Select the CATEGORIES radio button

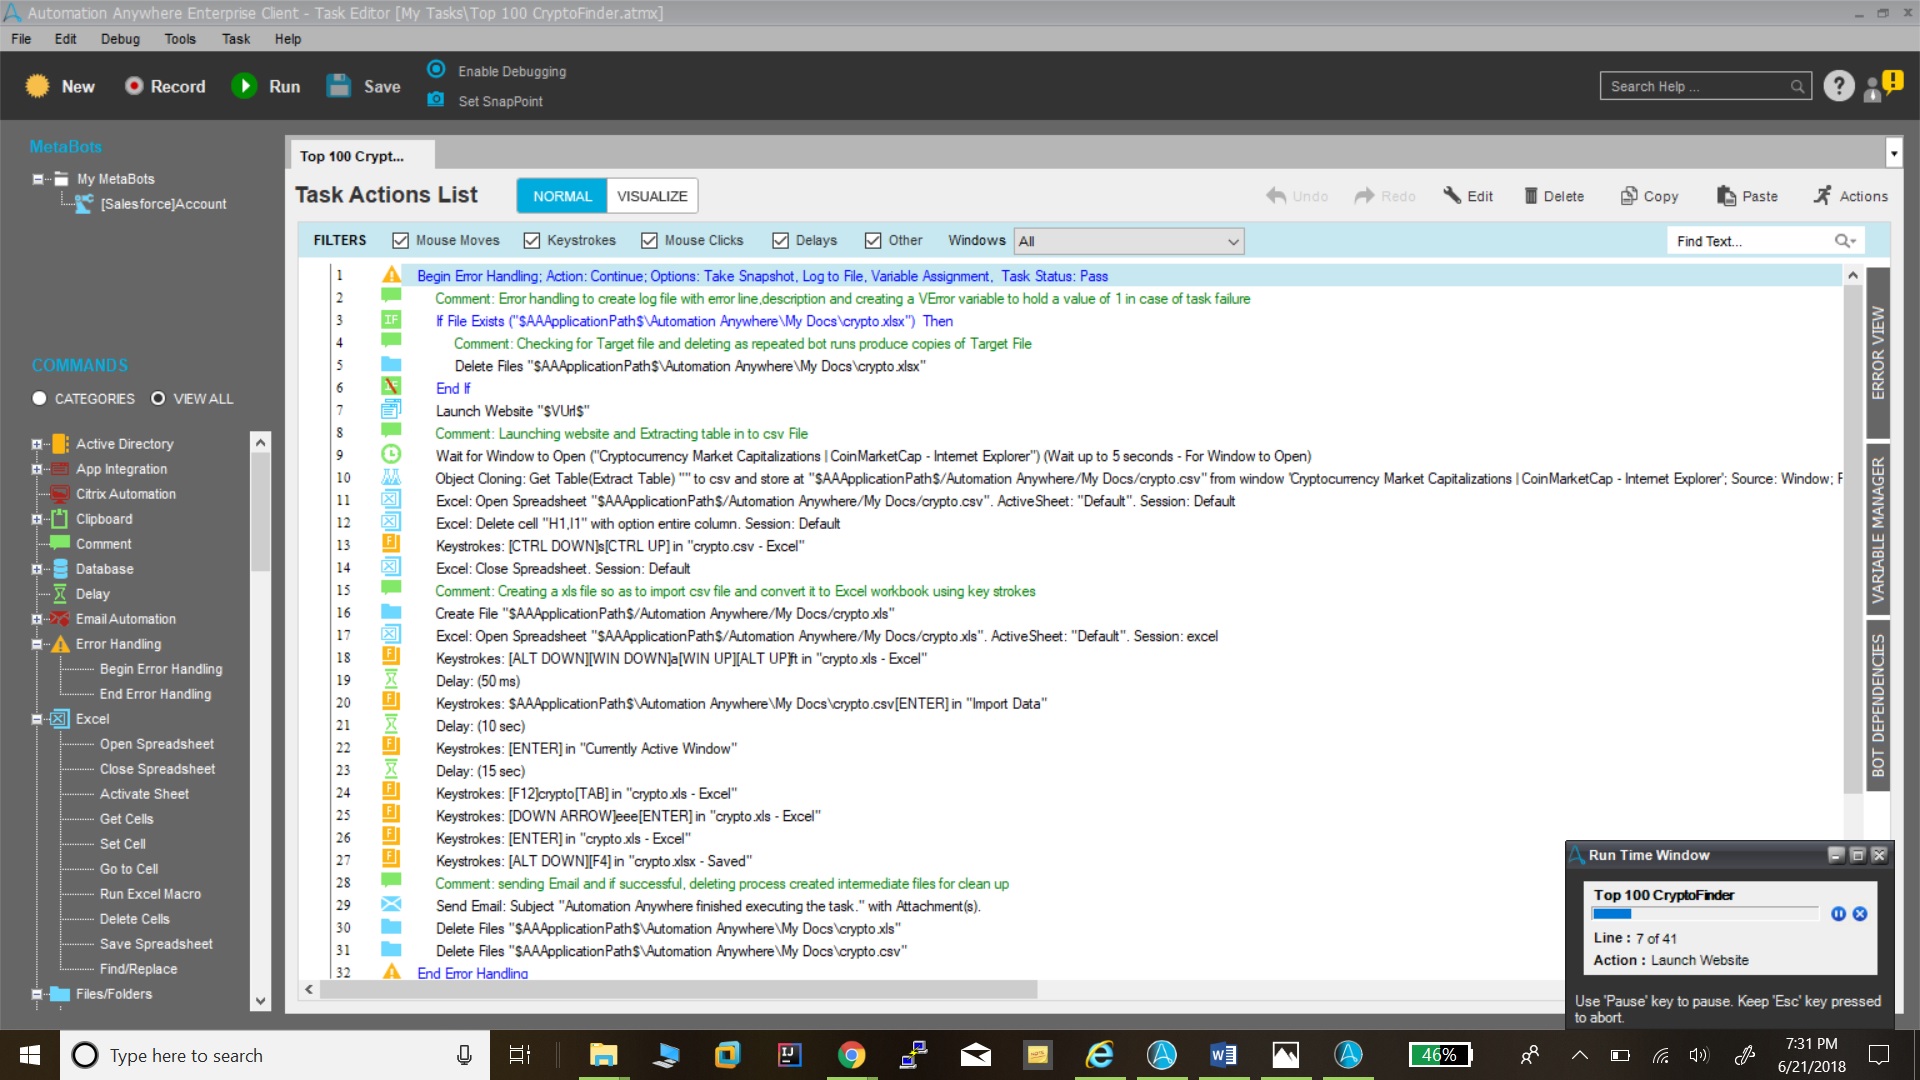(x=40, y=398)
